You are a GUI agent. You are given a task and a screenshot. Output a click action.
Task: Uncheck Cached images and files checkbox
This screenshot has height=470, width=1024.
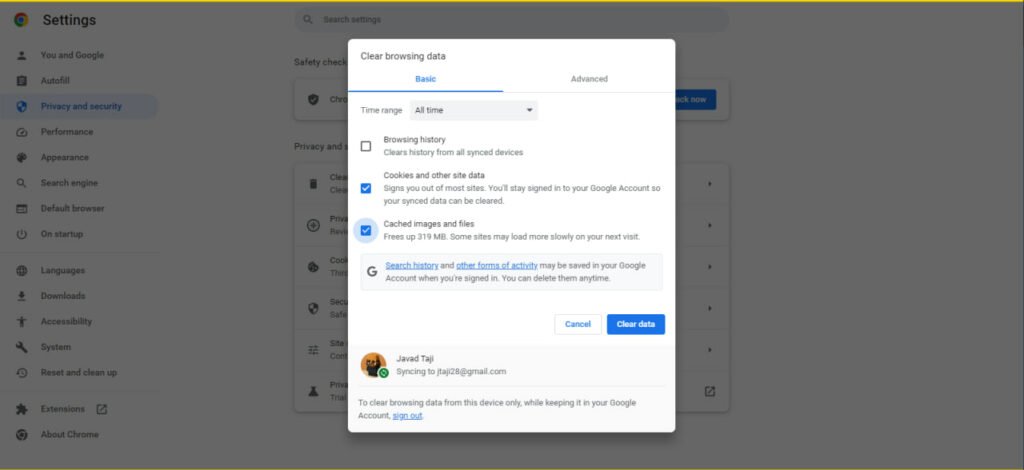366,230
